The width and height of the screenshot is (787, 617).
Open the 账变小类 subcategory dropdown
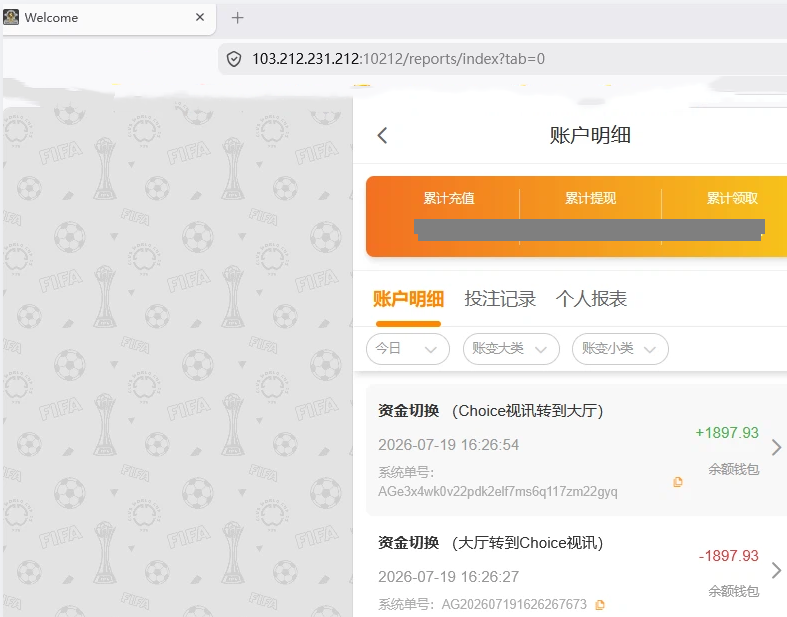(x=620, y=349)
